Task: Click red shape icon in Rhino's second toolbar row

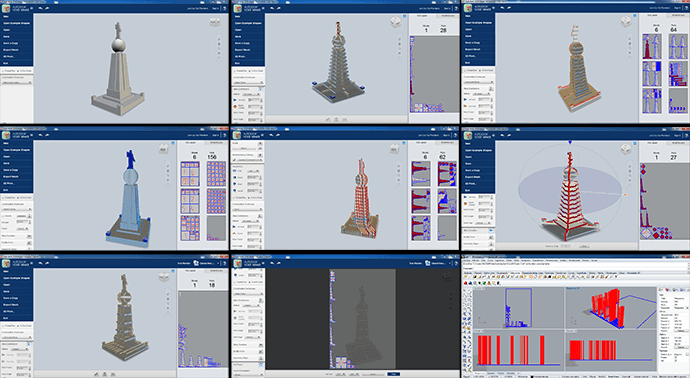Action: (x=466, y=283)
